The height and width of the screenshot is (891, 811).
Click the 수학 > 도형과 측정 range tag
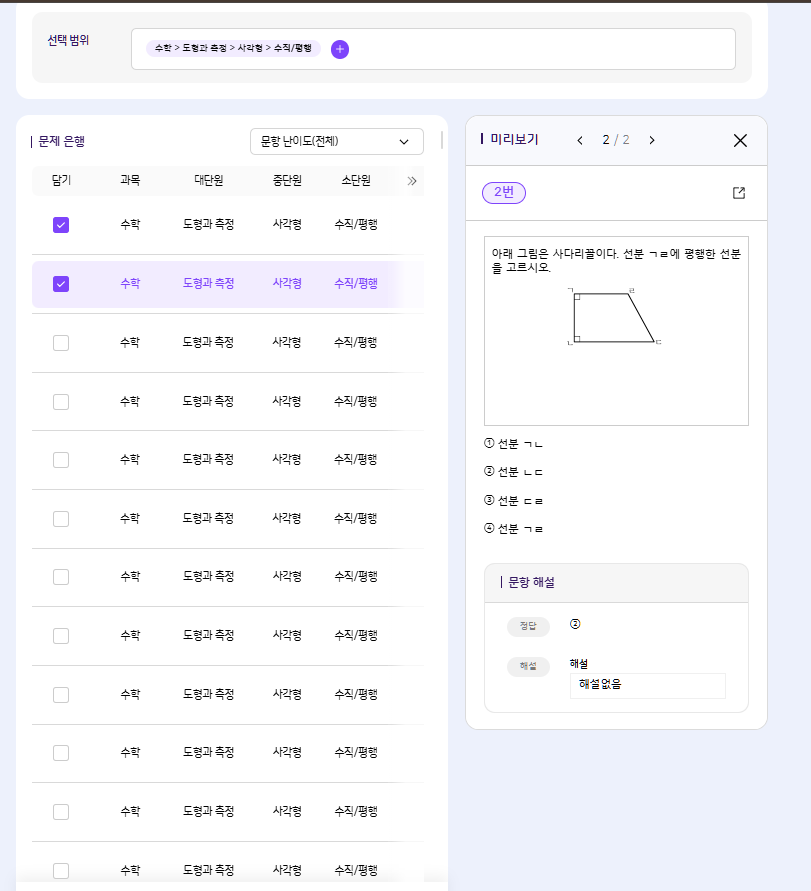click(233, 48)
